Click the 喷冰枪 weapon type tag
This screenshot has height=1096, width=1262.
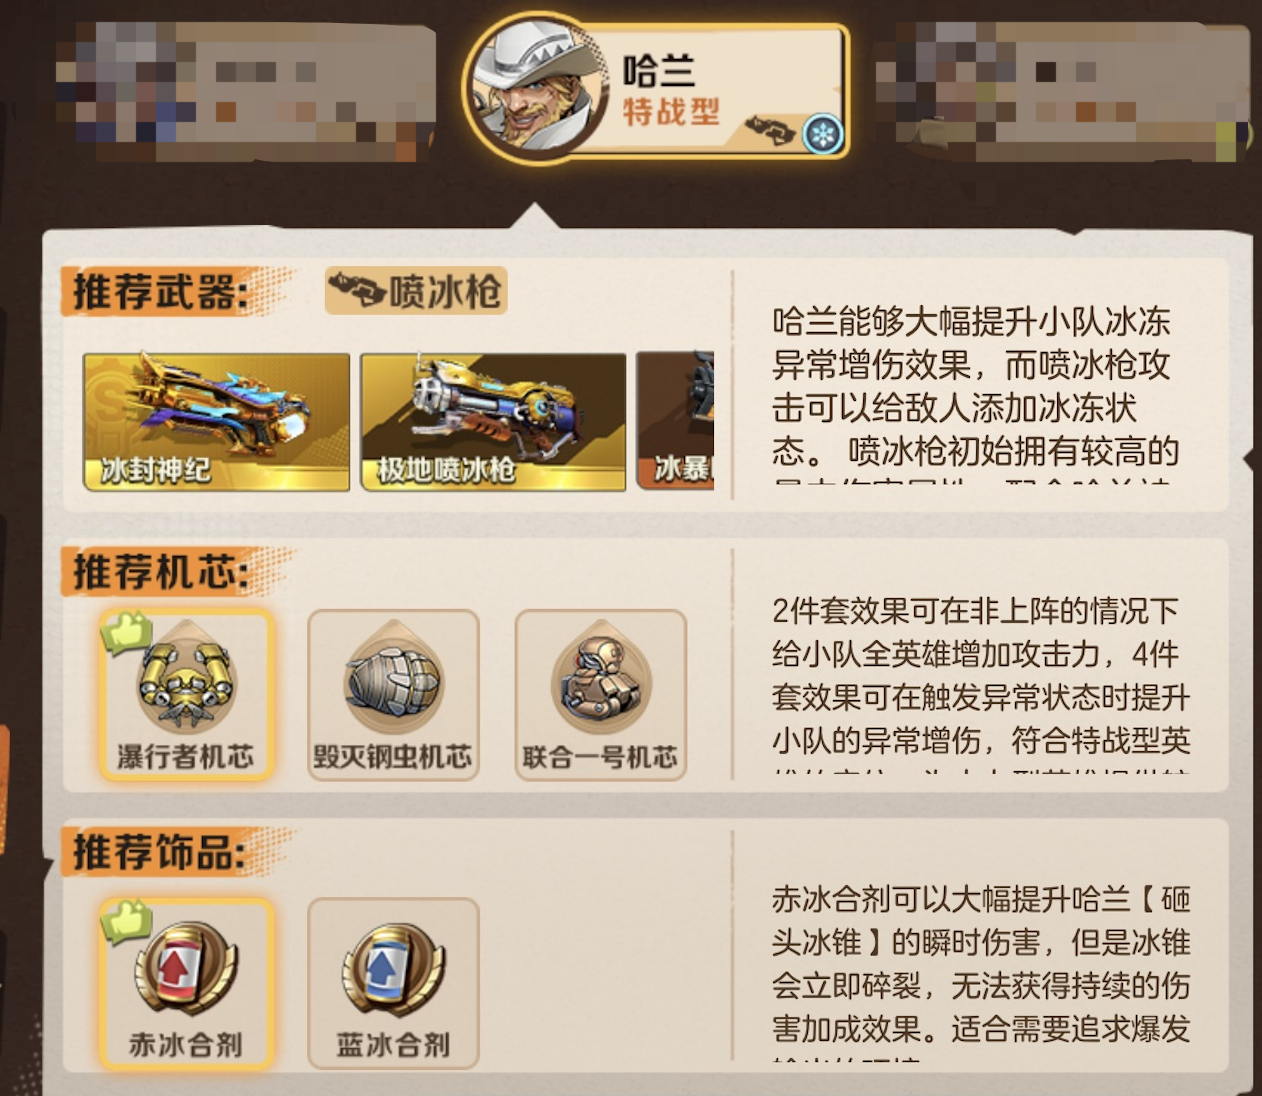[416, 291]
